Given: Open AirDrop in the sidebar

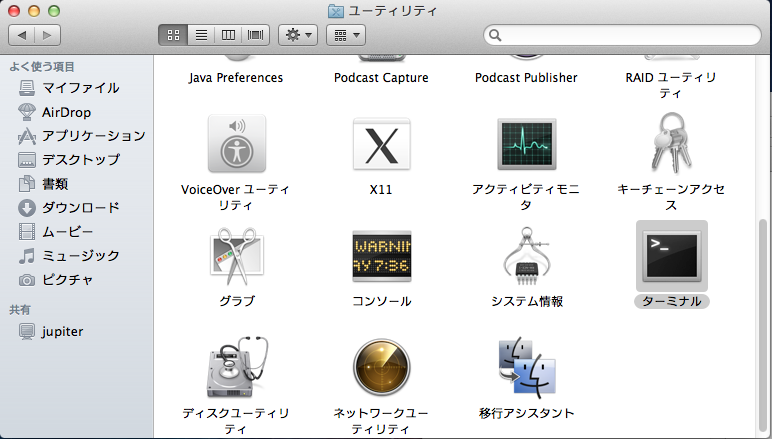Looking at the screenshot, I should (x=77, y=112).
